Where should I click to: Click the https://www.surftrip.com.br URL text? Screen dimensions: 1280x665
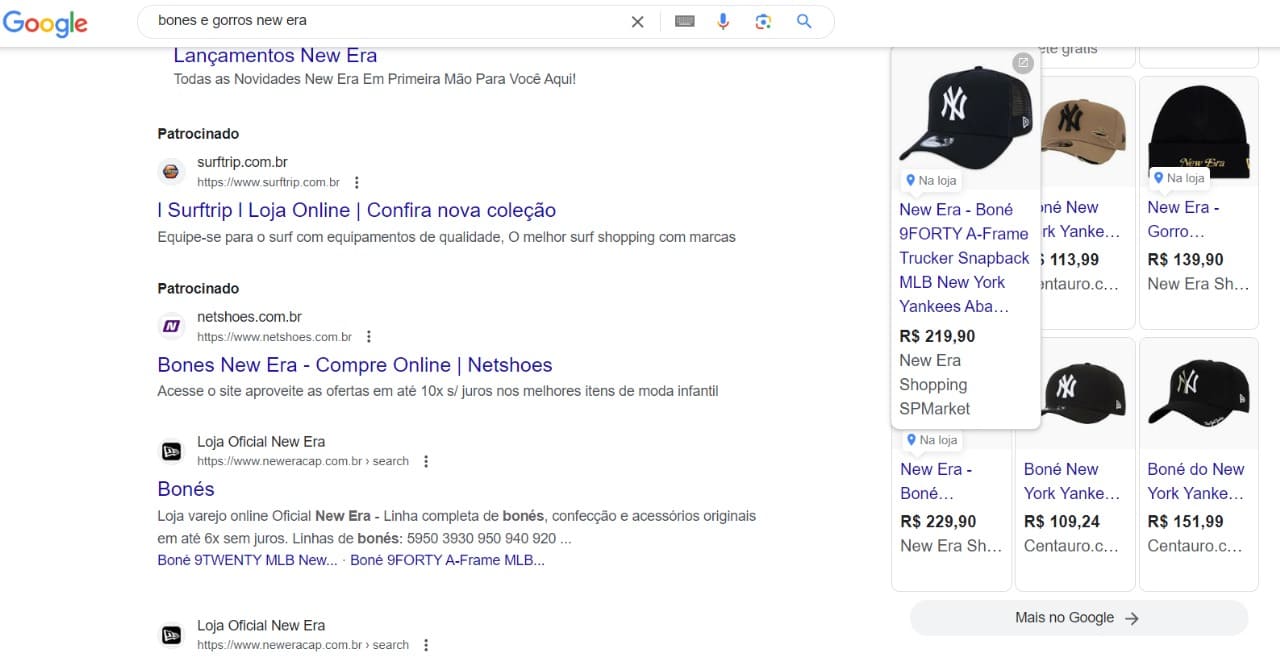[x=268, y=183]
